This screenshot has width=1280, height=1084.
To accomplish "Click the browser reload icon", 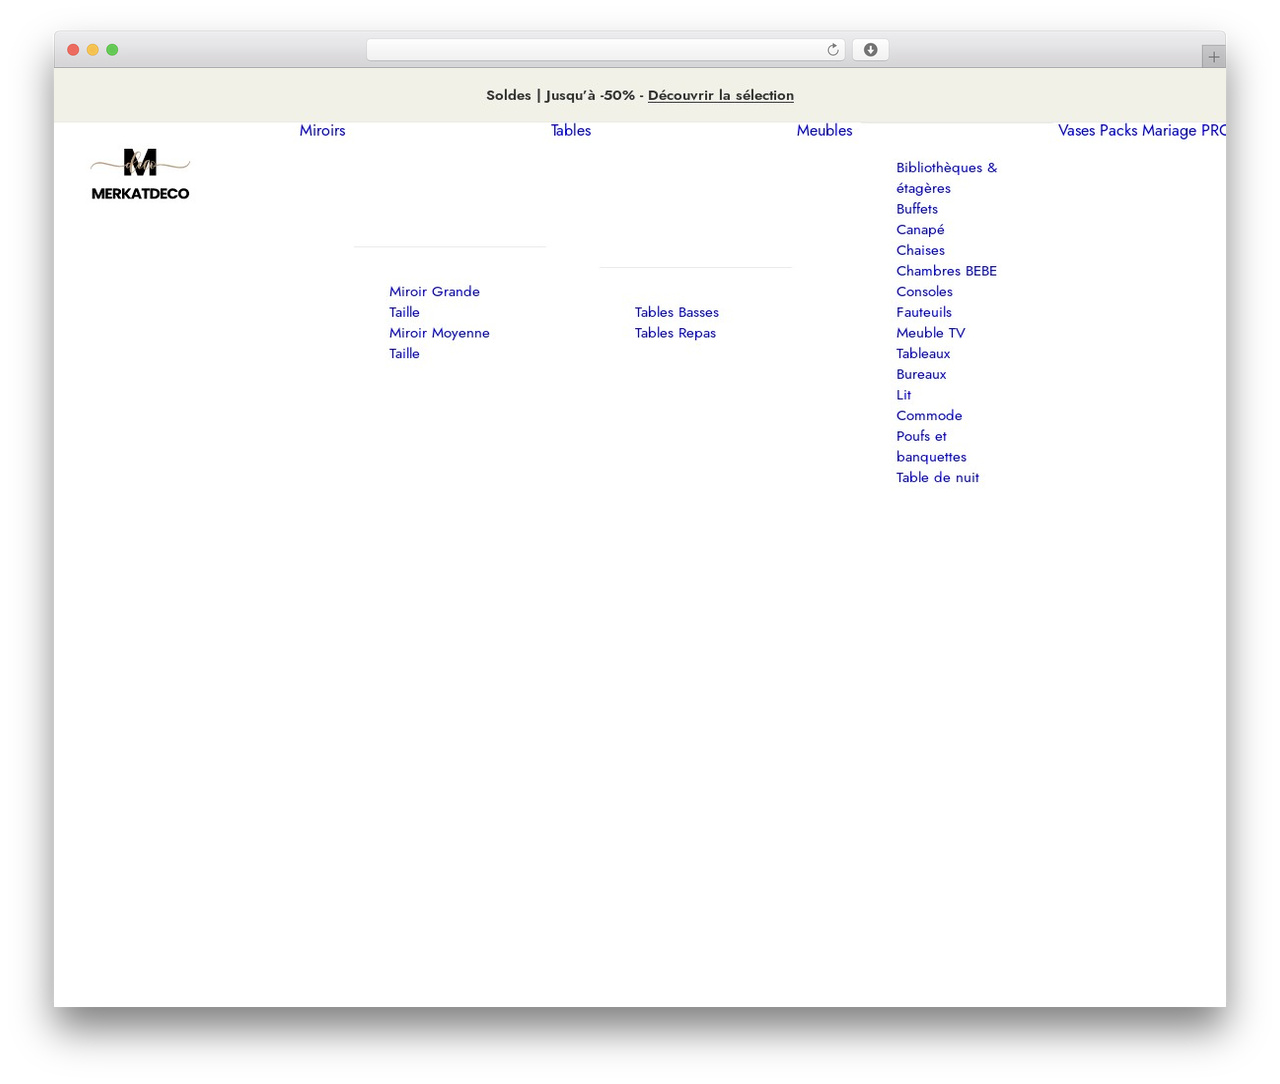I will click(832, 50).
